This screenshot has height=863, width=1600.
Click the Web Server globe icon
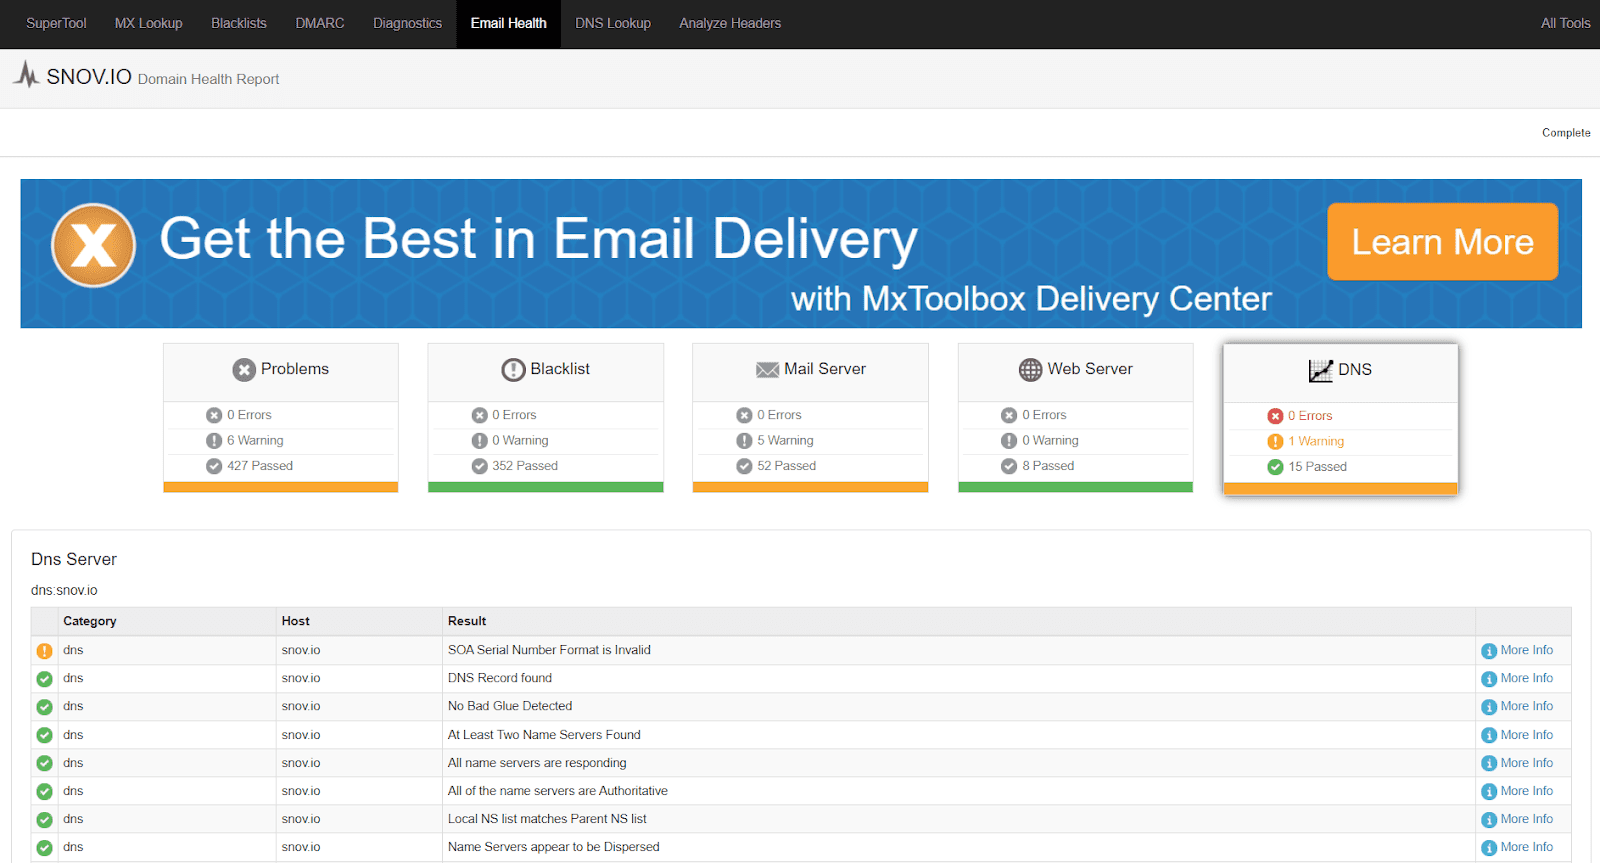pyautogui.click(x=1030, y=370)
